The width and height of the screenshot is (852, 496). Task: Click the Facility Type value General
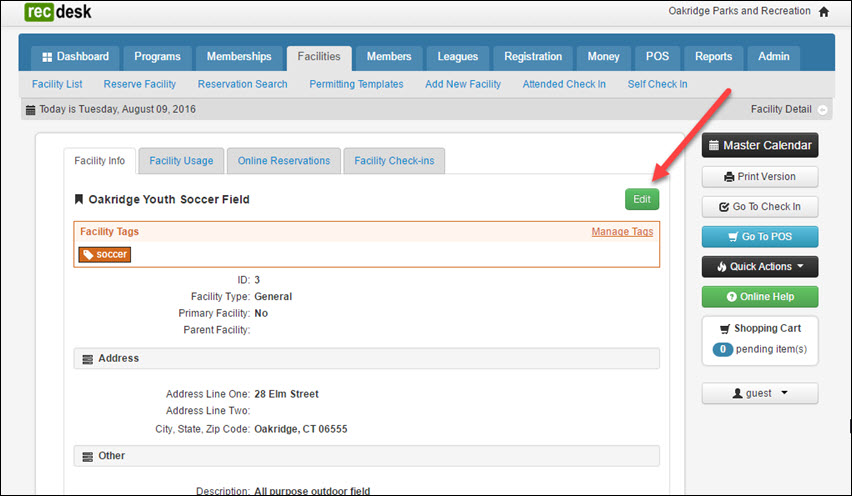coord(273,297)
